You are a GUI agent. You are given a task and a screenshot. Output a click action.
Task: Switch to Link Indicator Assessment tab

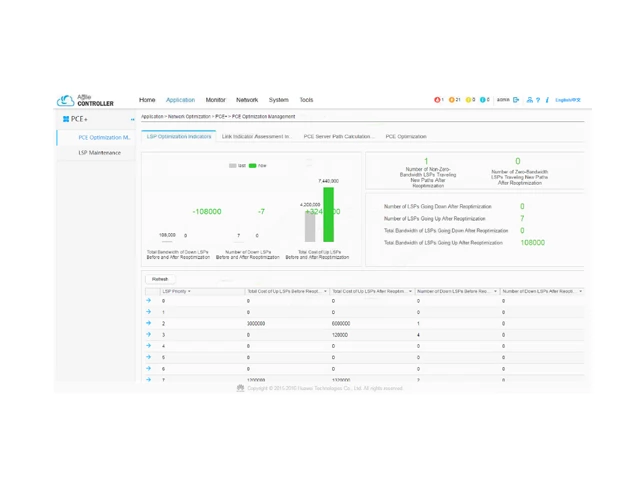point(256,136)
